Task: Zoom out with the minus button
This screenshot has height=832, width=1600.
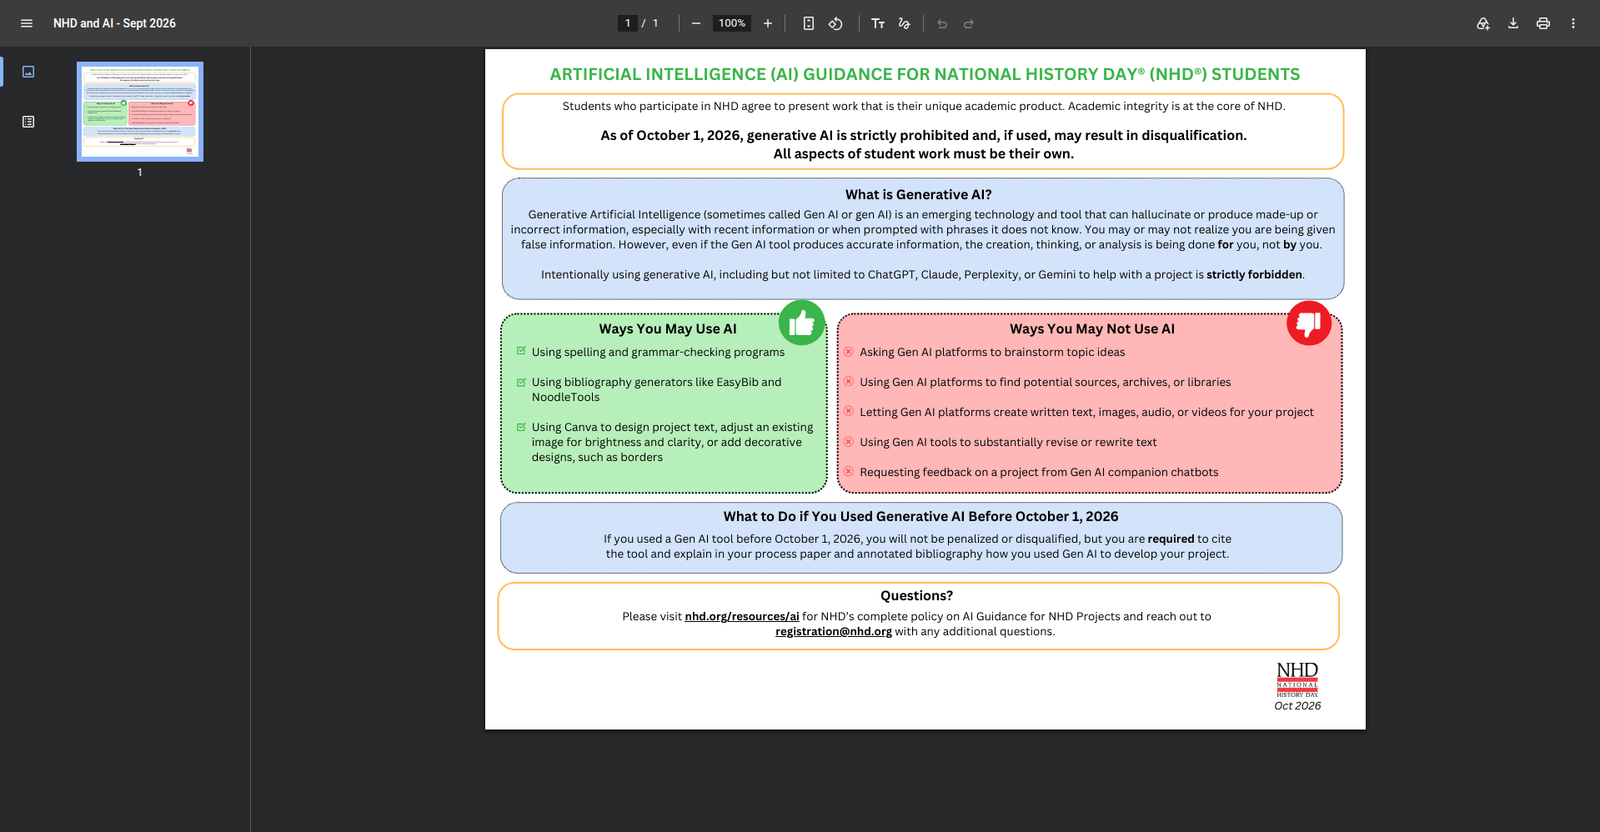Action: pos(696,23)
